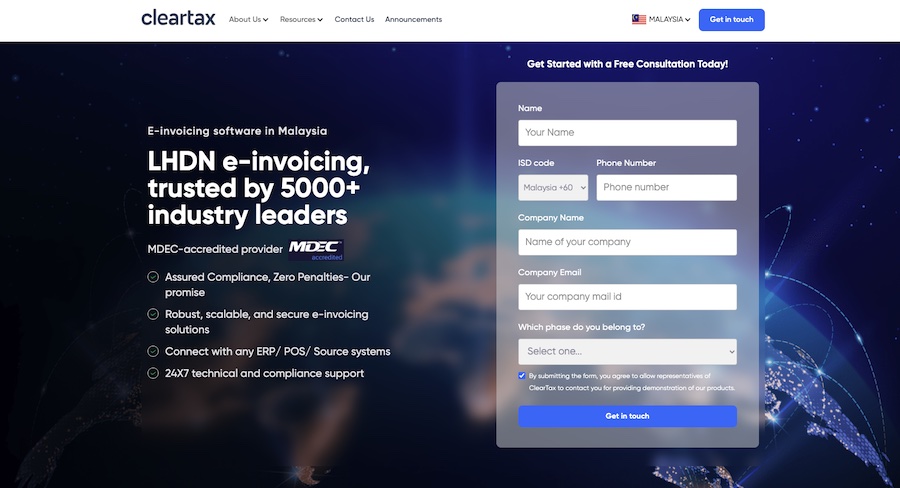Viewport: 900px width, 488px height.
Task: Focus the Phone number field
Action: coord(666,188)
